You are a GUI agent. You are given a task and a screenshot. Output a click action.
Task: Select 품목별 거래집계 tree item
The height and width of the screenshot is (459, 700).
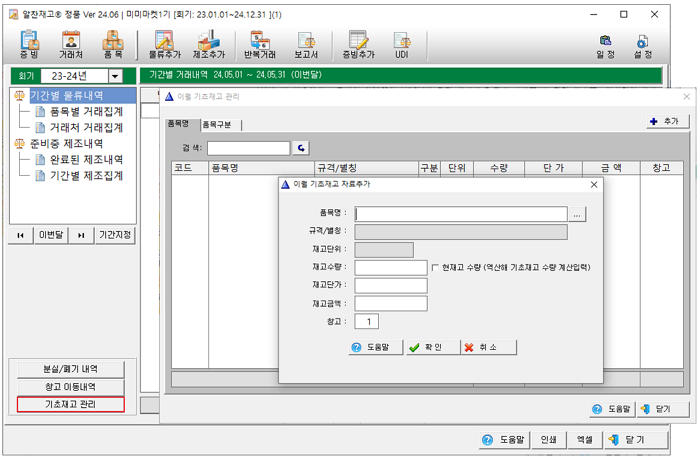pos(86,111)
